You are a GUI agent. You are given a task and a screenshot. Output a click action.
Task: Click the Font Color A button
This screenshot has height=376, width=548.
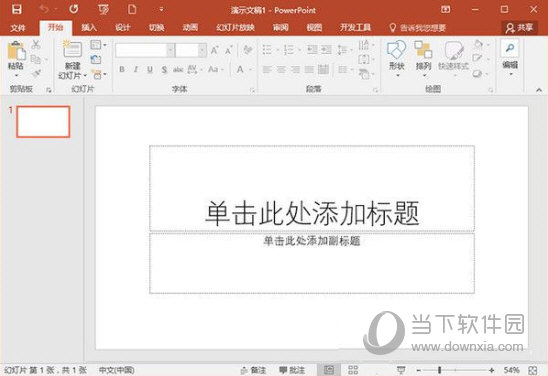coord(240,69)
